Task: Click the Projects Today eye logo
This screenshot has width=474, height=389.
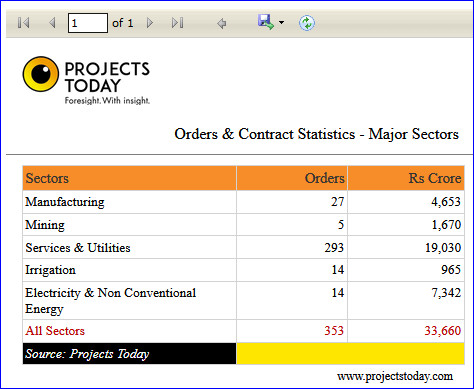Action: pyautogui.click(x=41, y=74)
